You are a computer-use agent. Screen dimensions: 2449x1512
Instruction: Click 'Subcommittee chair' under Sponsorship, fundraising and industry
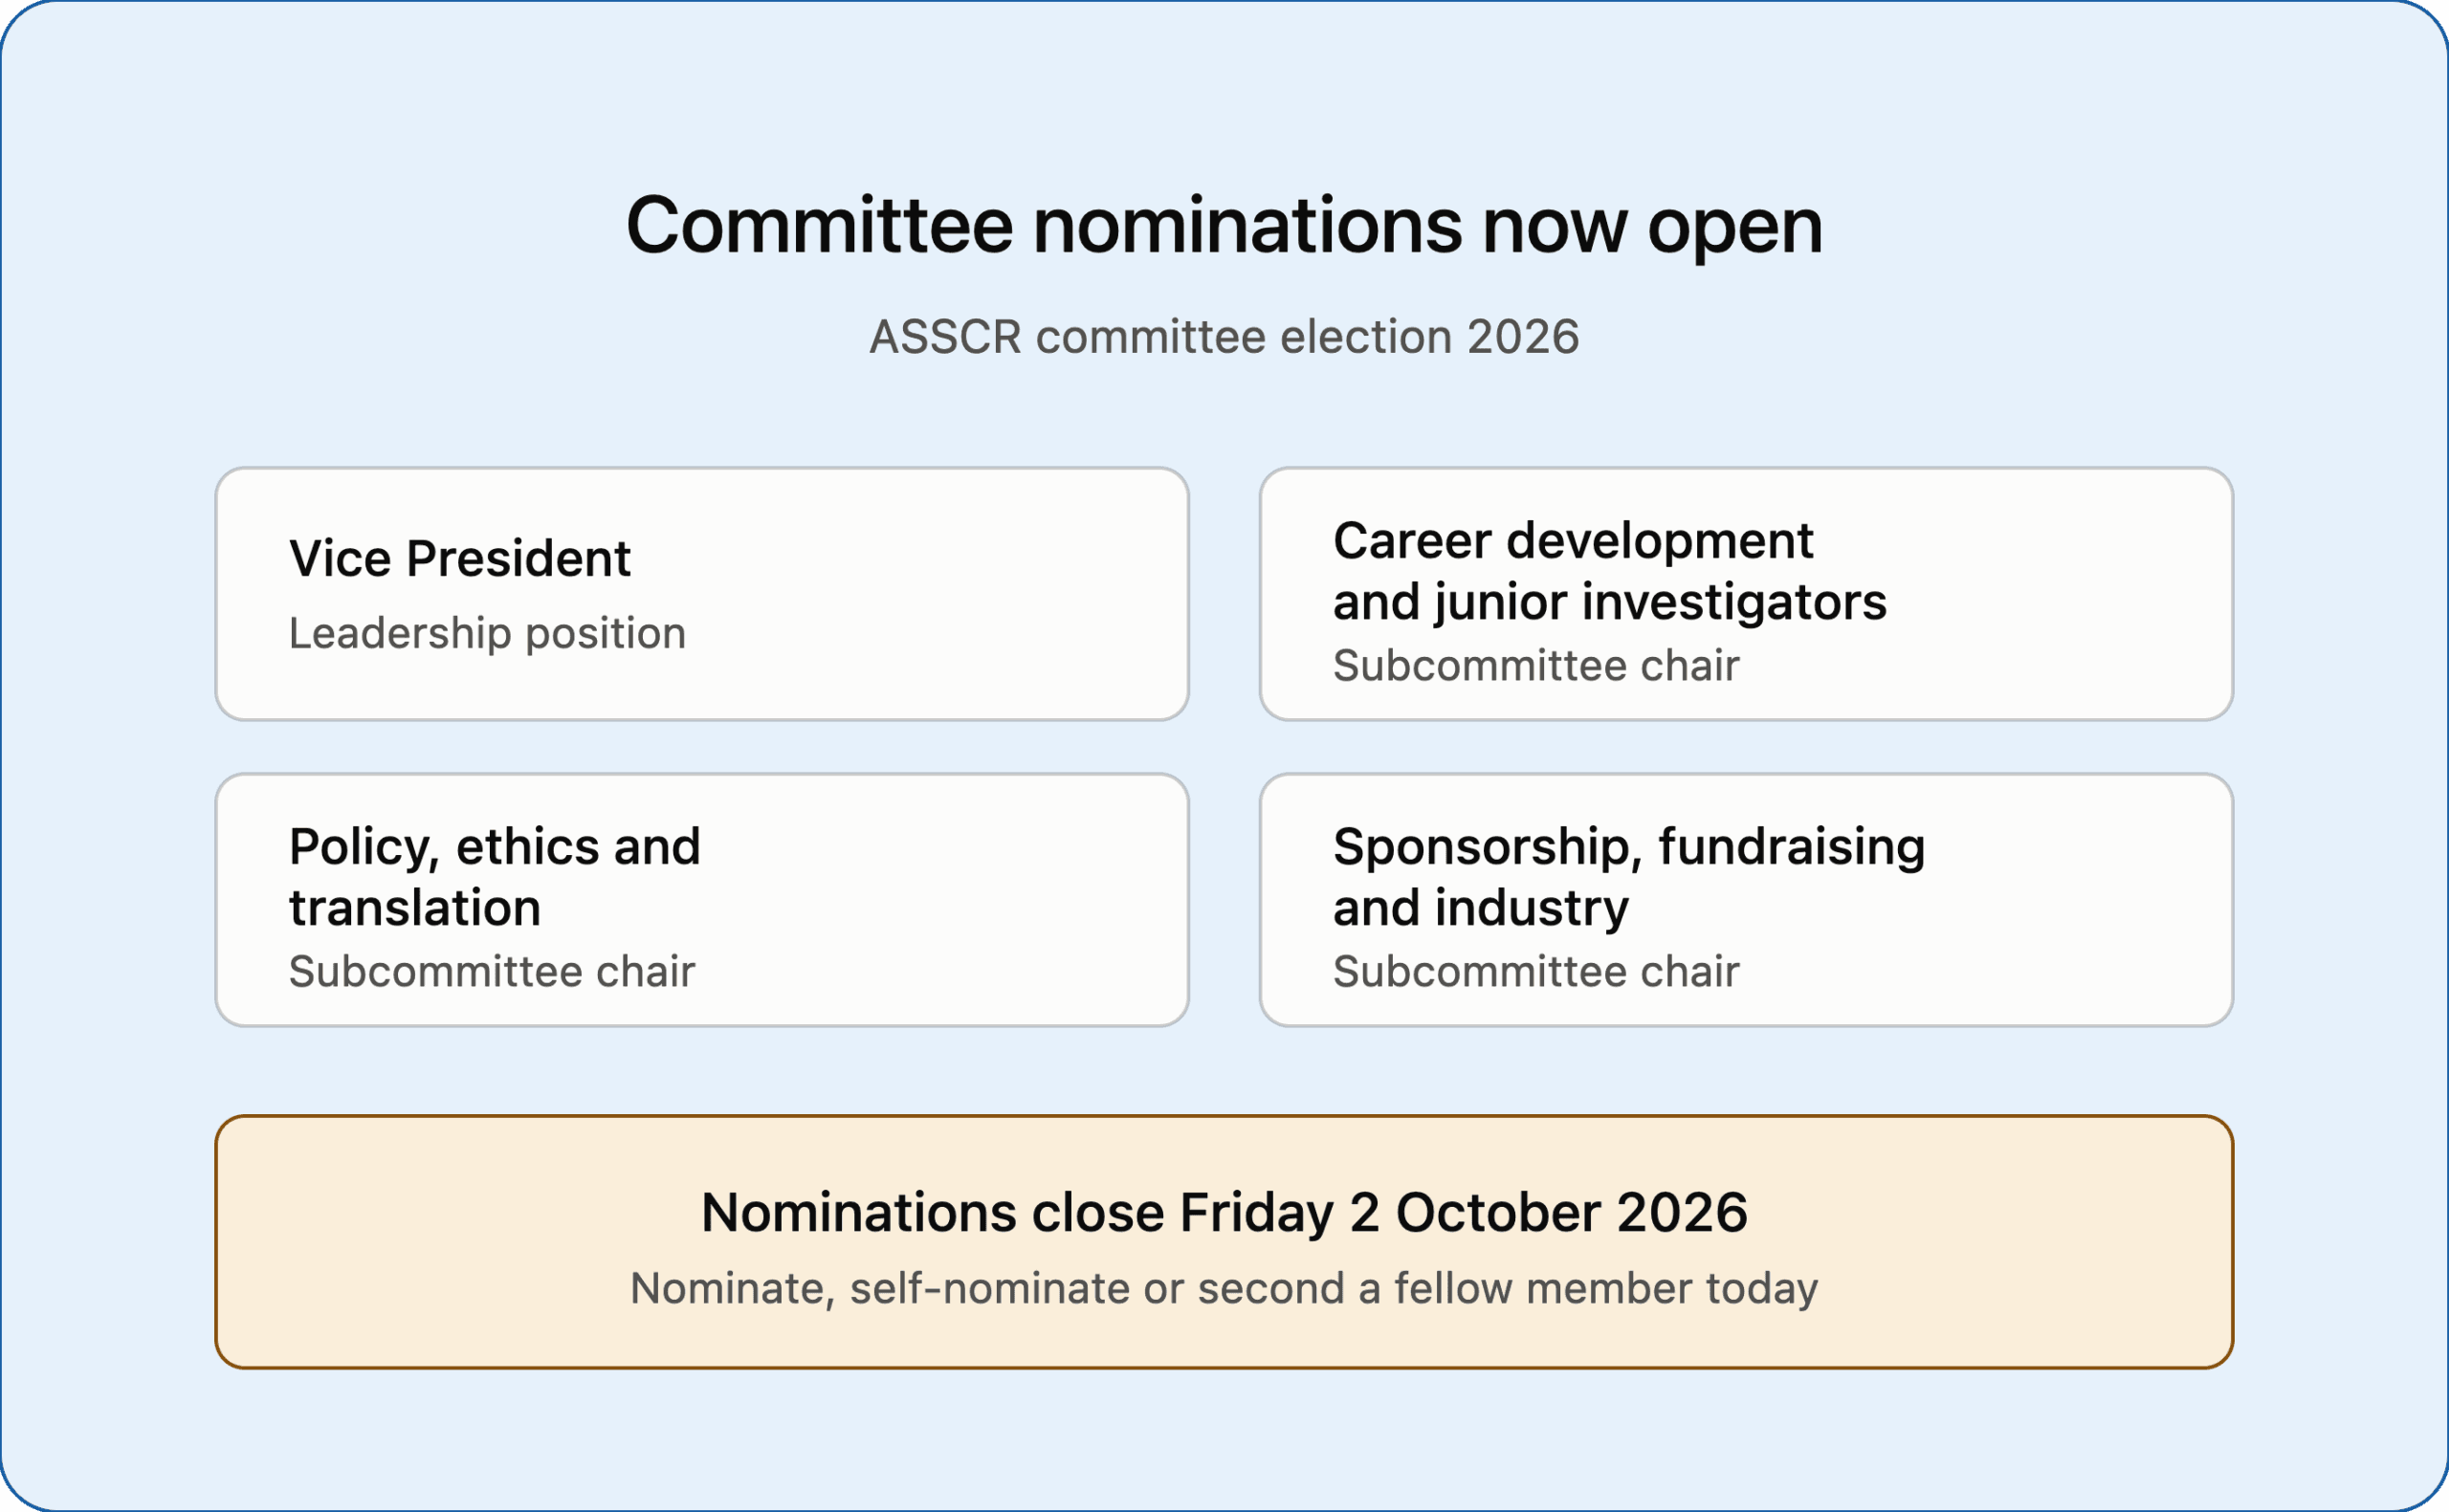tap(1536, 972)
